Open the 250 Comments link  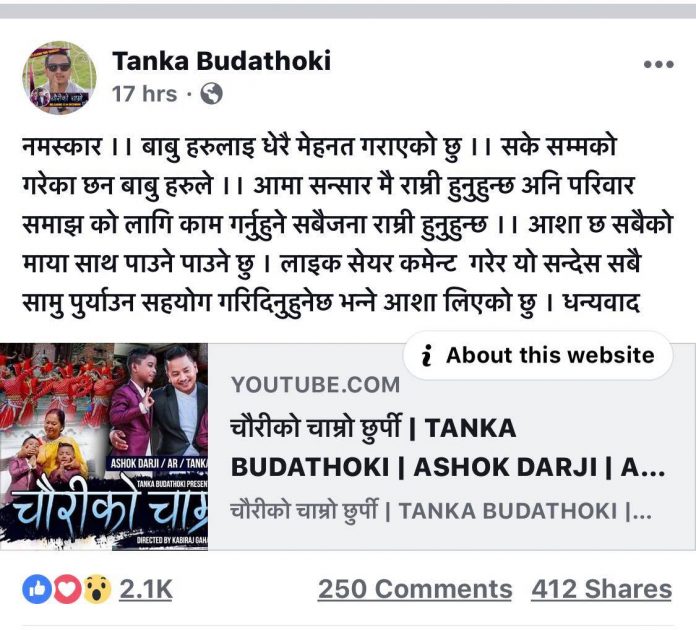click(415, 590)
